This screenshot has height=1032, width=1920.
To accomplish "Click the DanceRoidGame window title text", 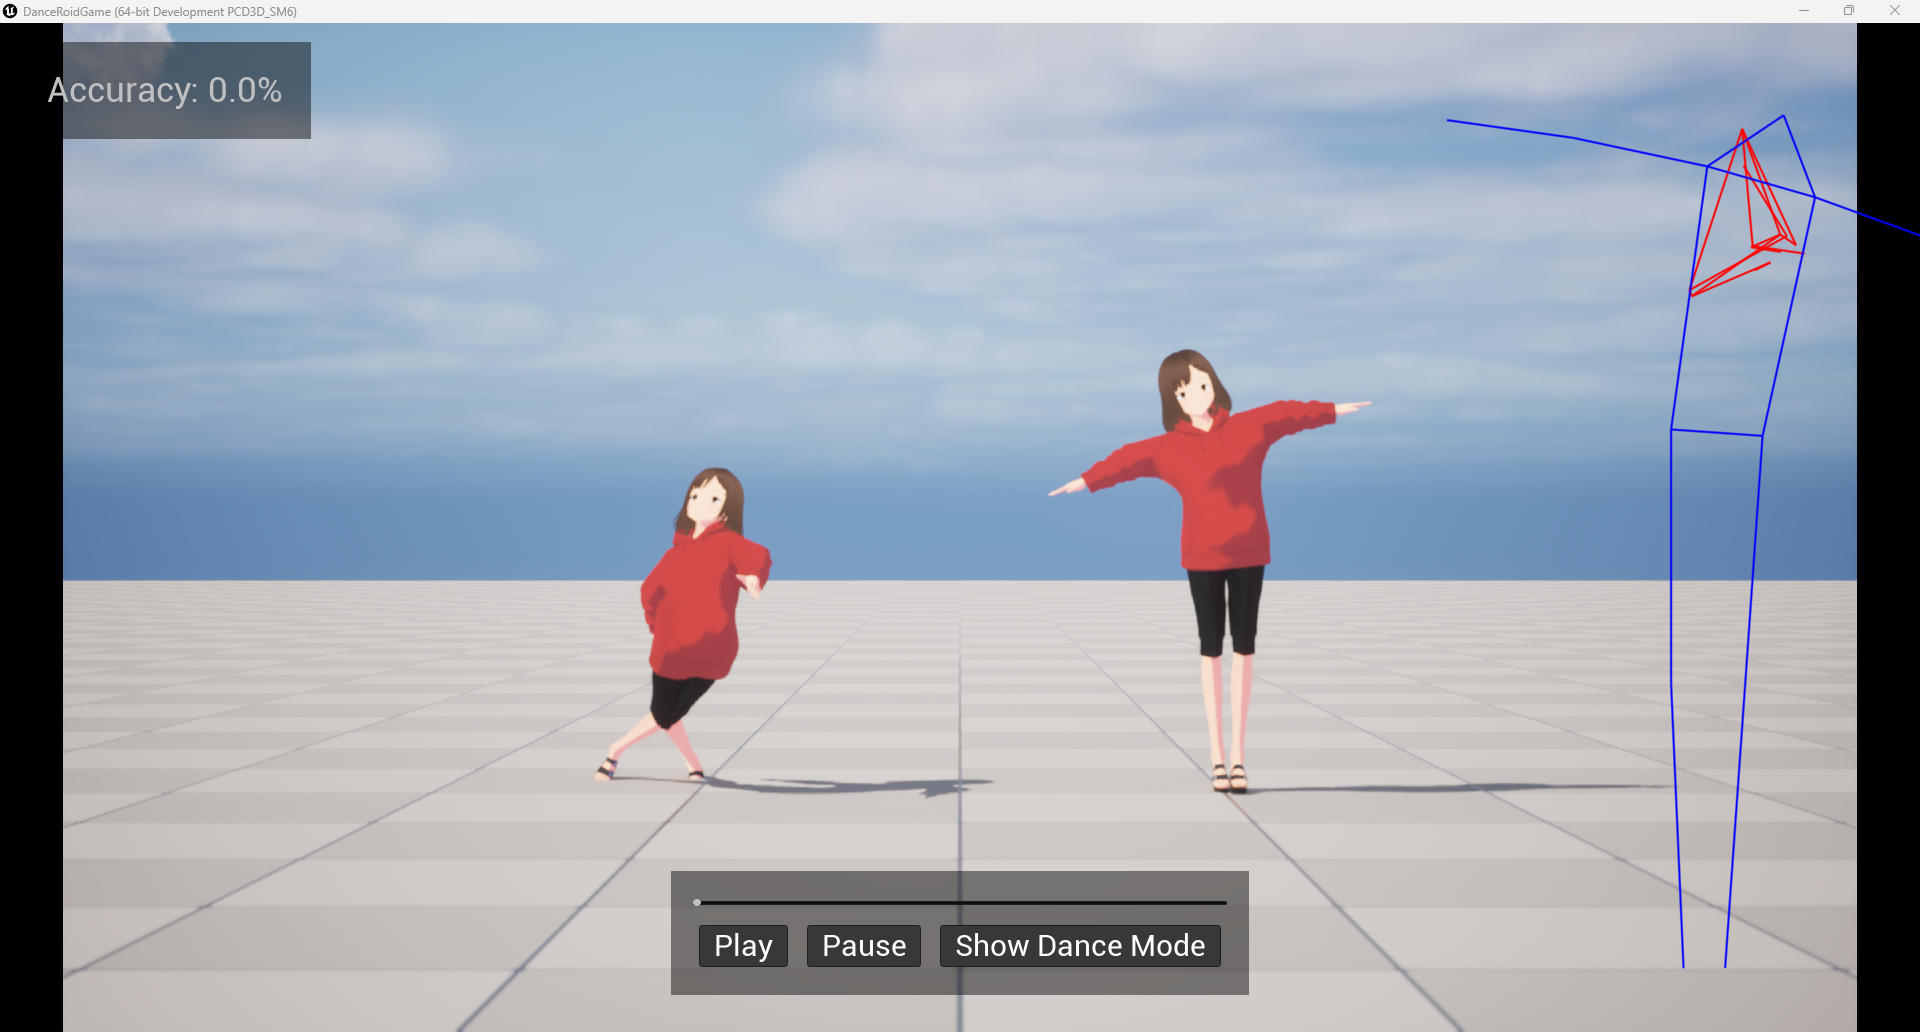I will click(x=160, y=12).
